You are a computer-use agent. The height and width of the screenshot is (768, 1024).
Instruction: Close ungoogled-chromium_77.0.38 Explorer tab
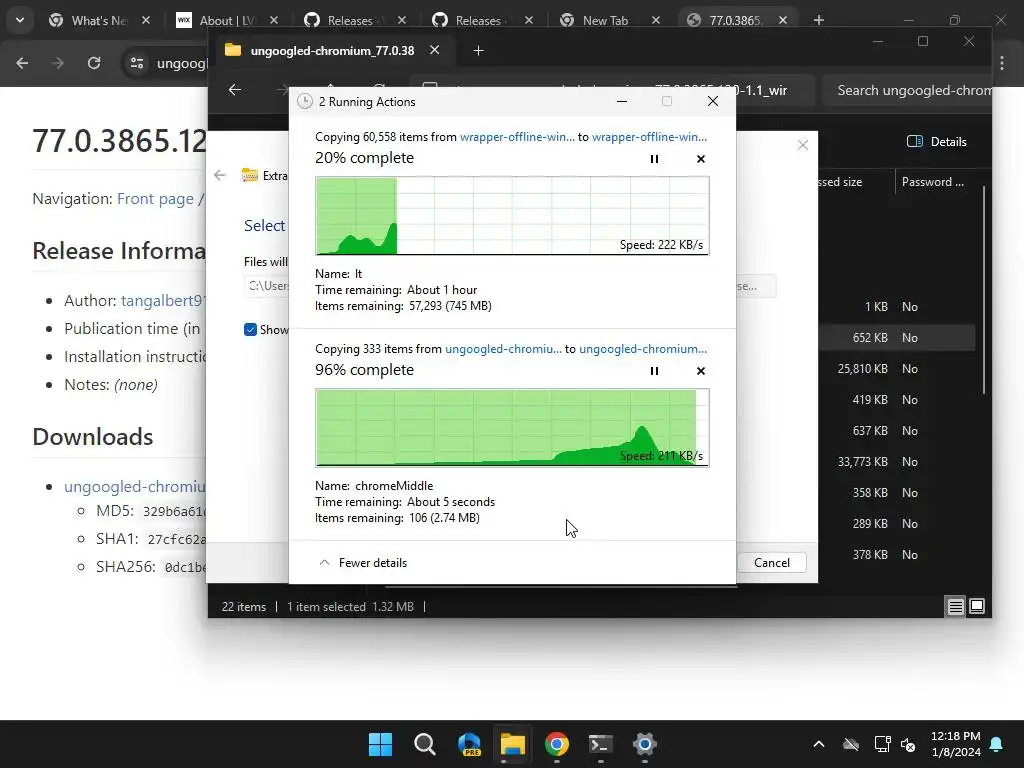tap(434, 50)
